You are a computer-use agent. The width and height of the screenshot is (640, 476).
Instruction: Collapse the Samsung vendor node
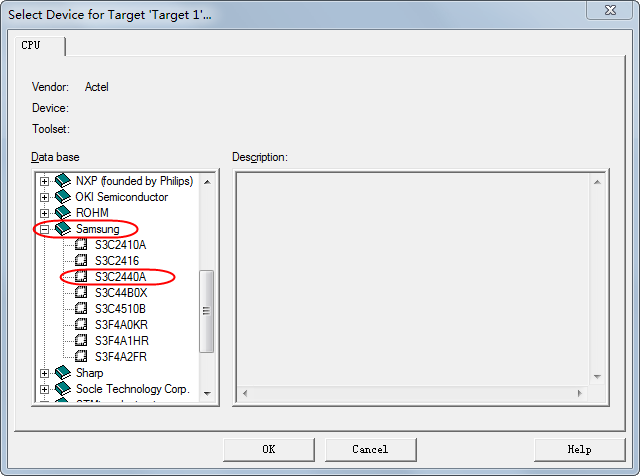(x=44, y=229)
